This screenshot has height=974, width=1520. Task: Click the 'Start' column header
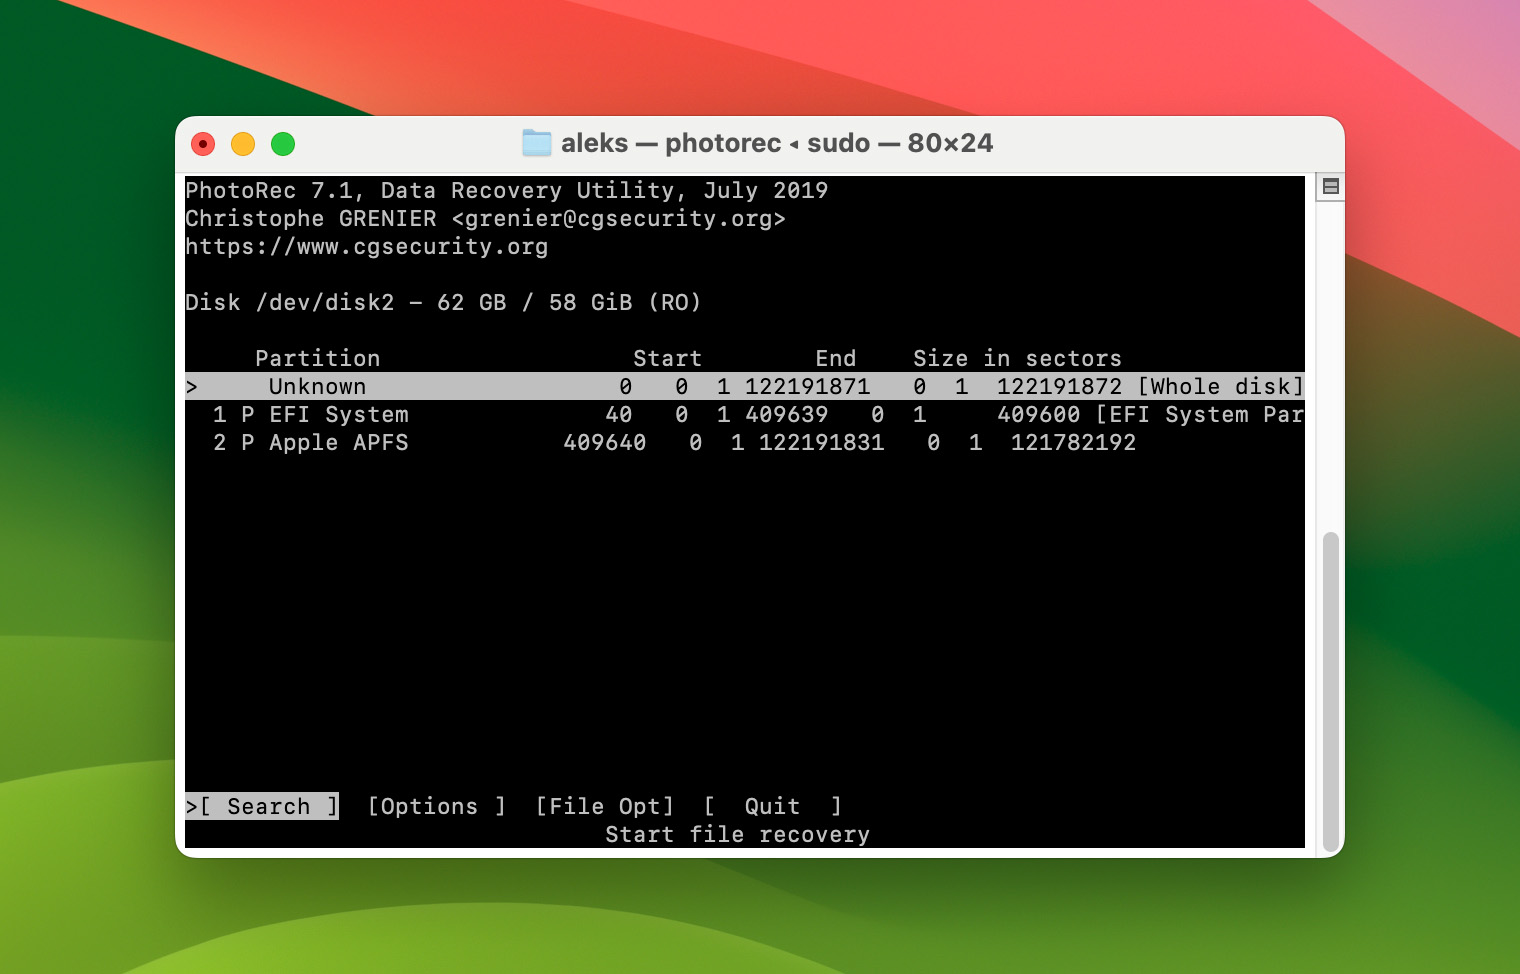(x=667, y=358)
